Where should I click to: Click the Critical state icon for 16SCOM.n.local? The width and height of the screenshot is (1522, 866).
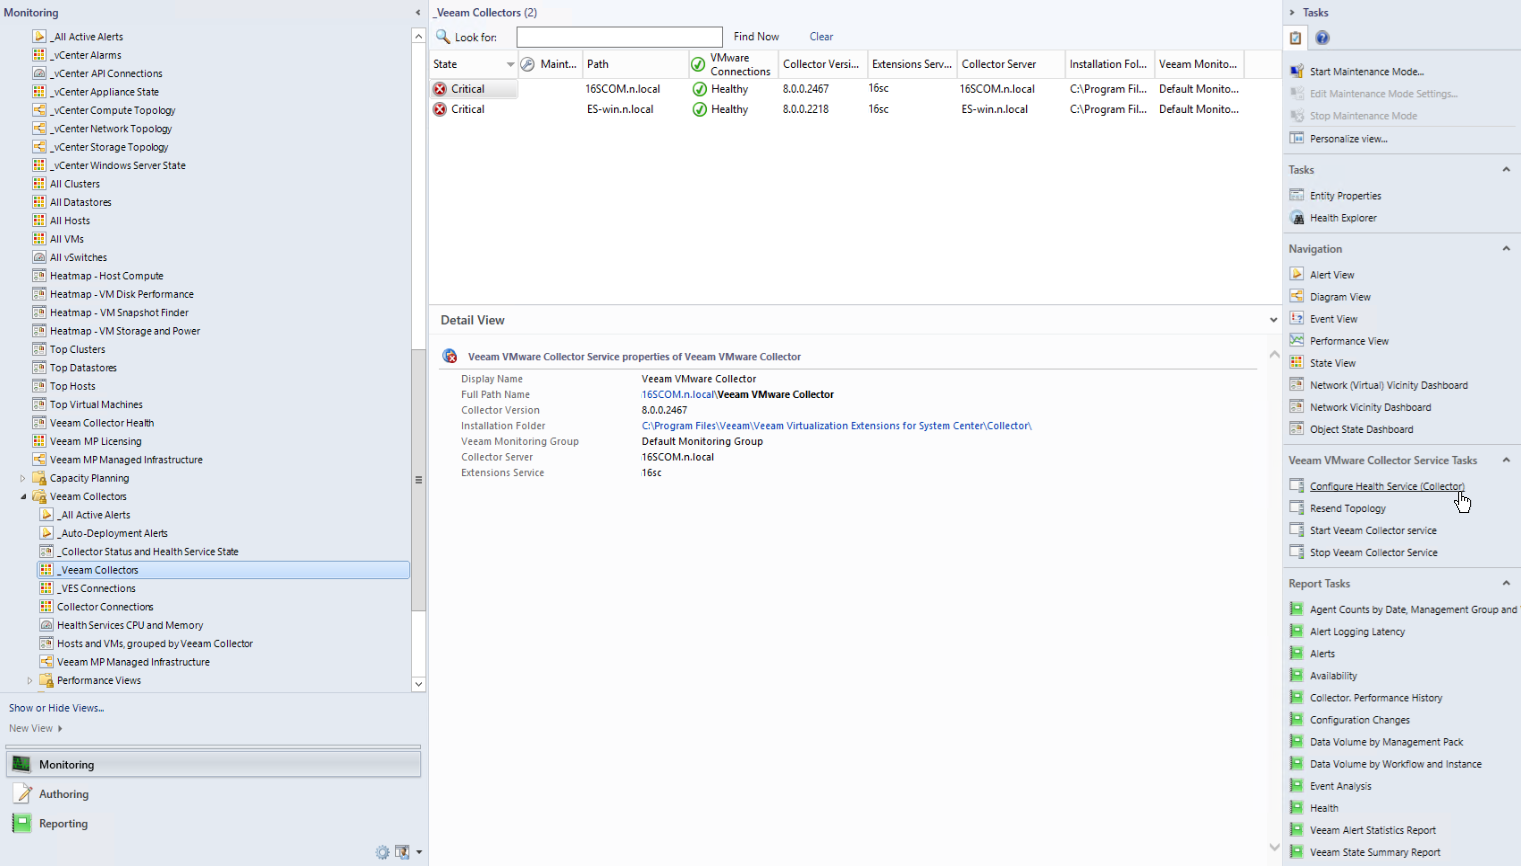[440, 89]
